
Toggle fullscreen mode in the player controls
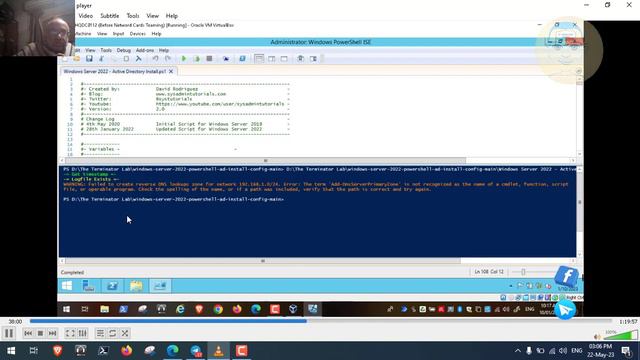point(70,333)
